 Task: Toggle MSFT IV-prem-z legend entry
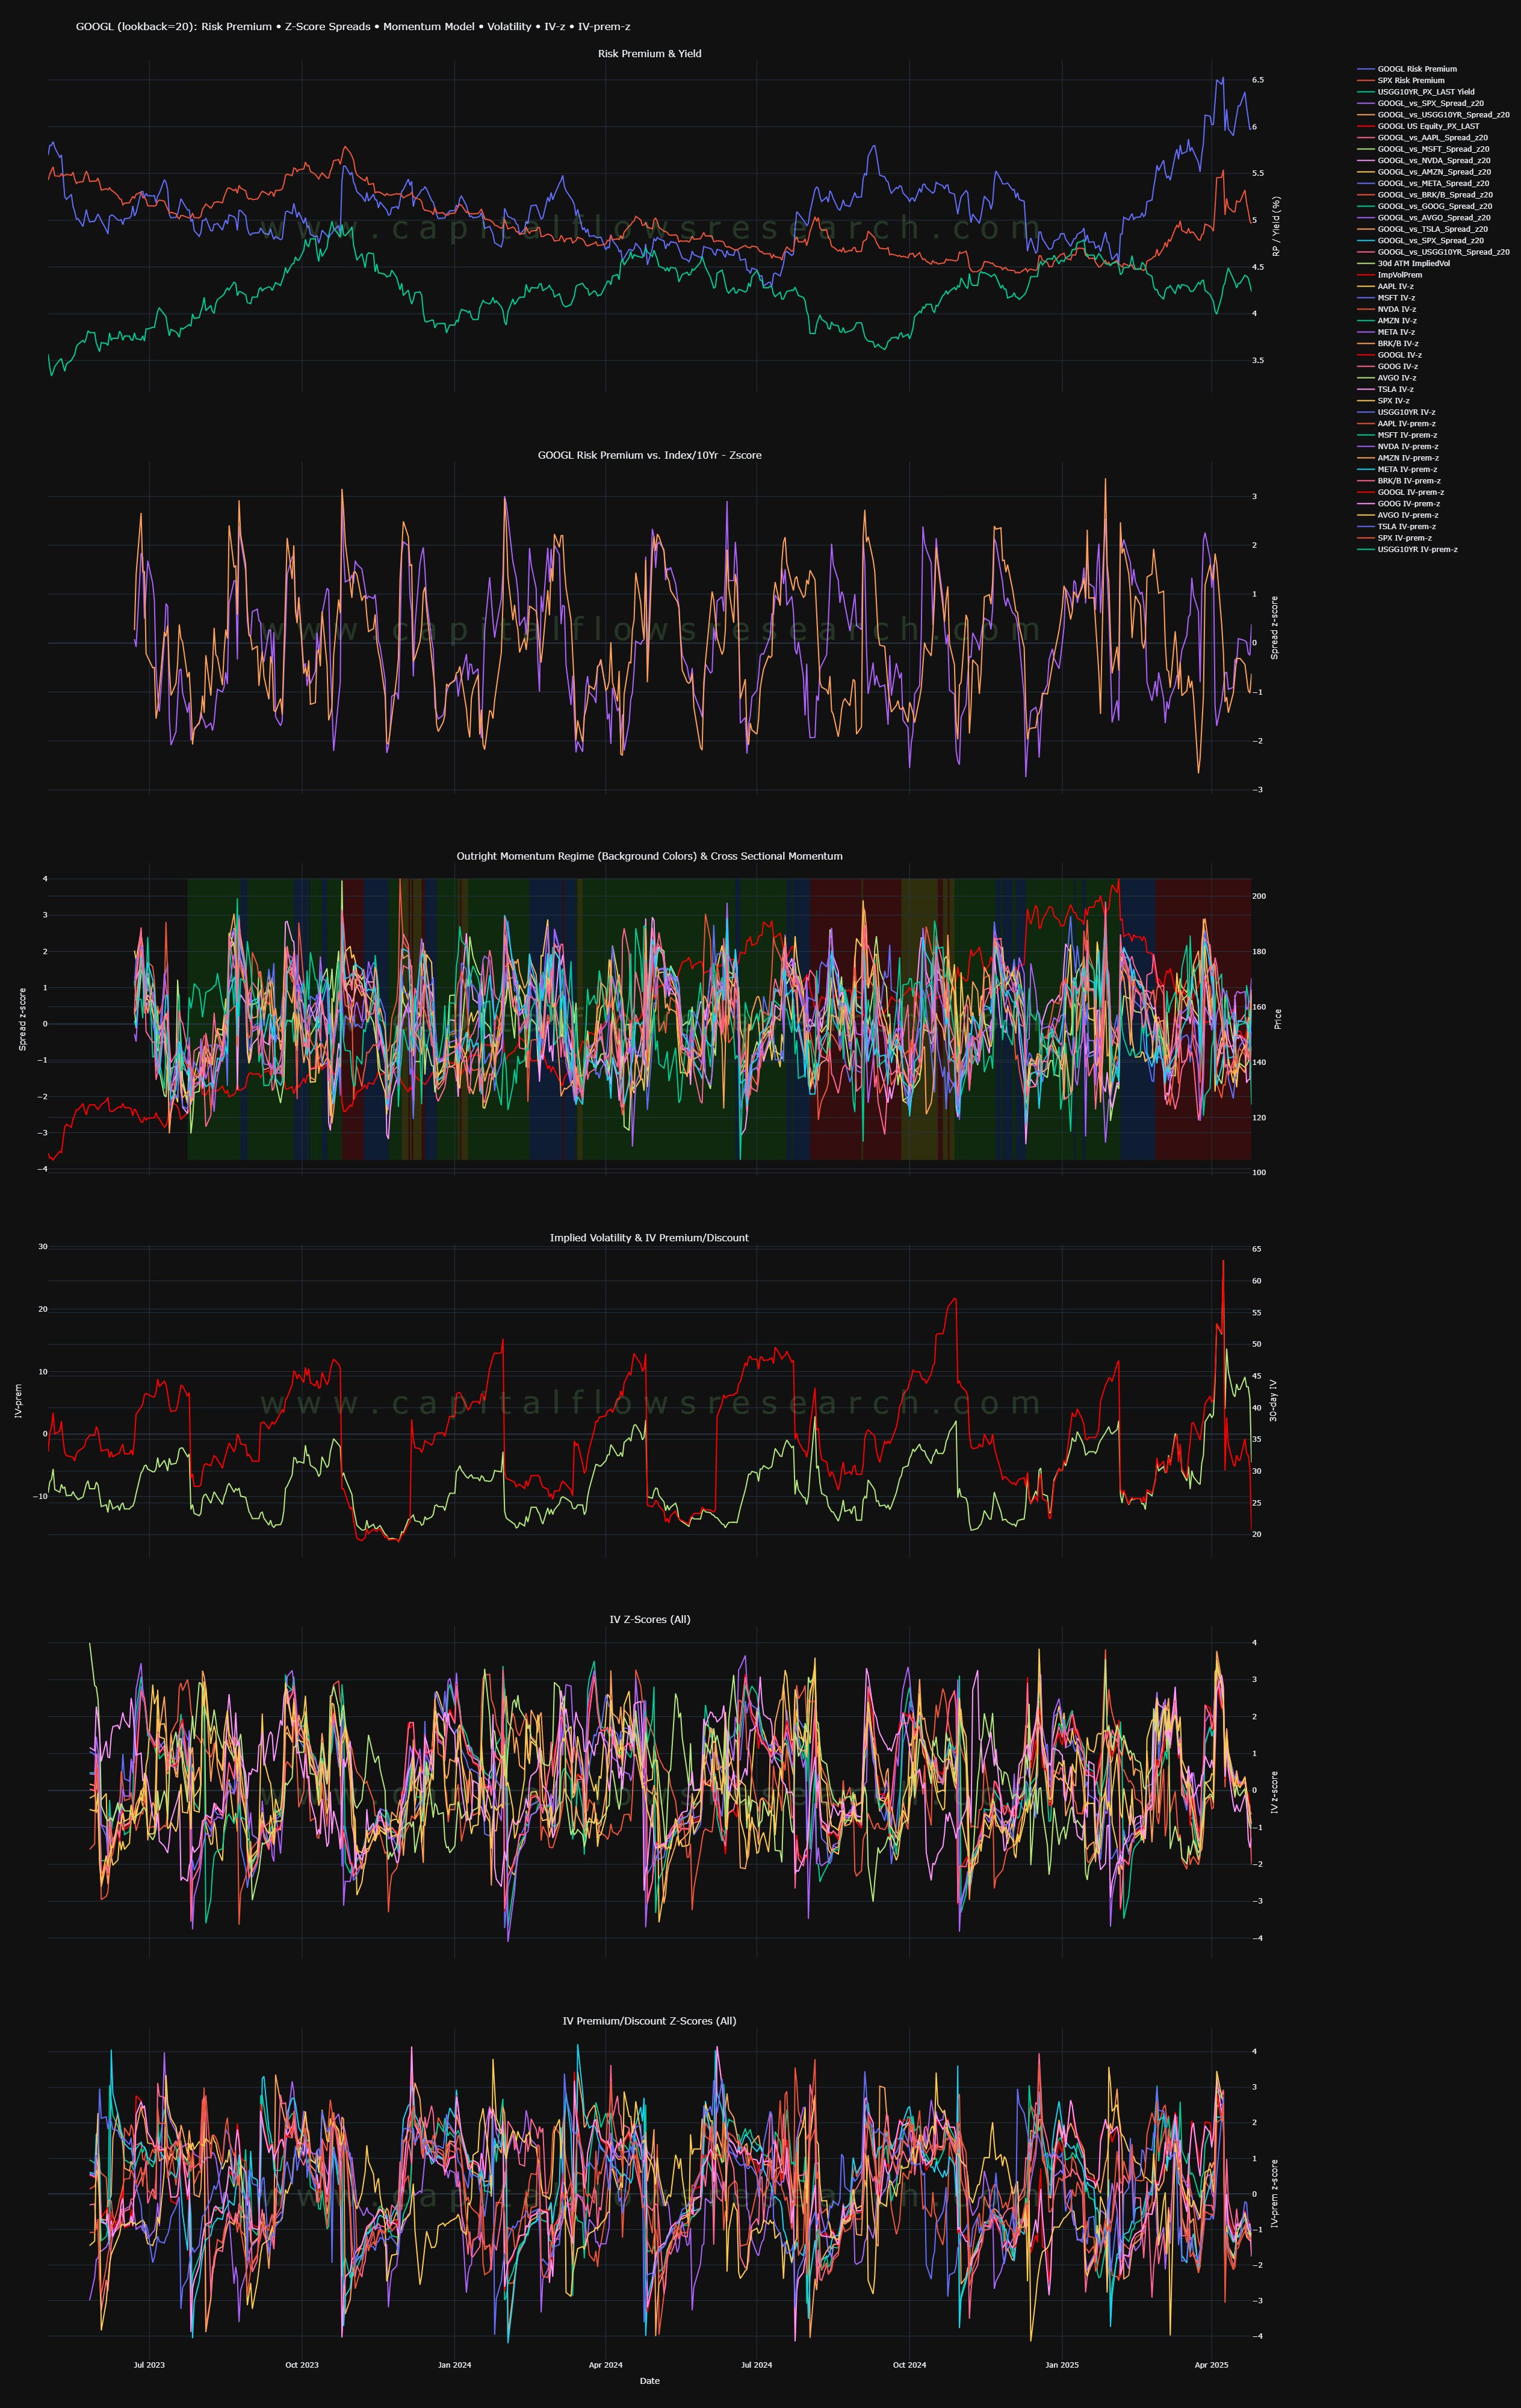[x=1397, y=435]
